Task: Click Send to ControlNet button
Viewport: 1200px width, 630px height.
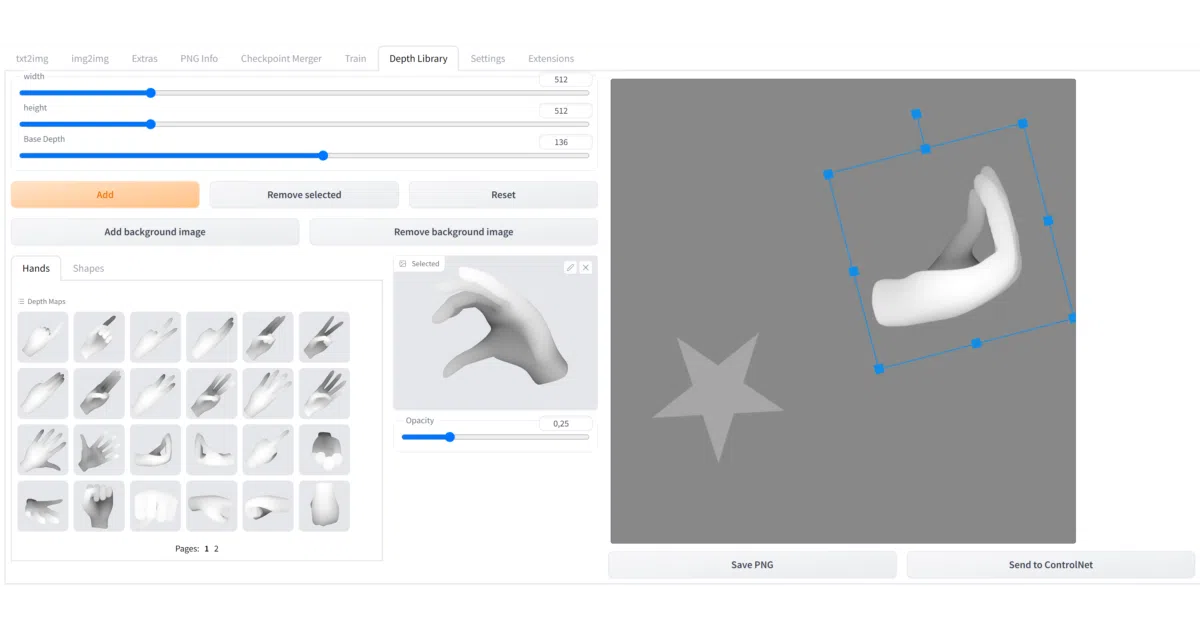Action: click(1050, 565)
